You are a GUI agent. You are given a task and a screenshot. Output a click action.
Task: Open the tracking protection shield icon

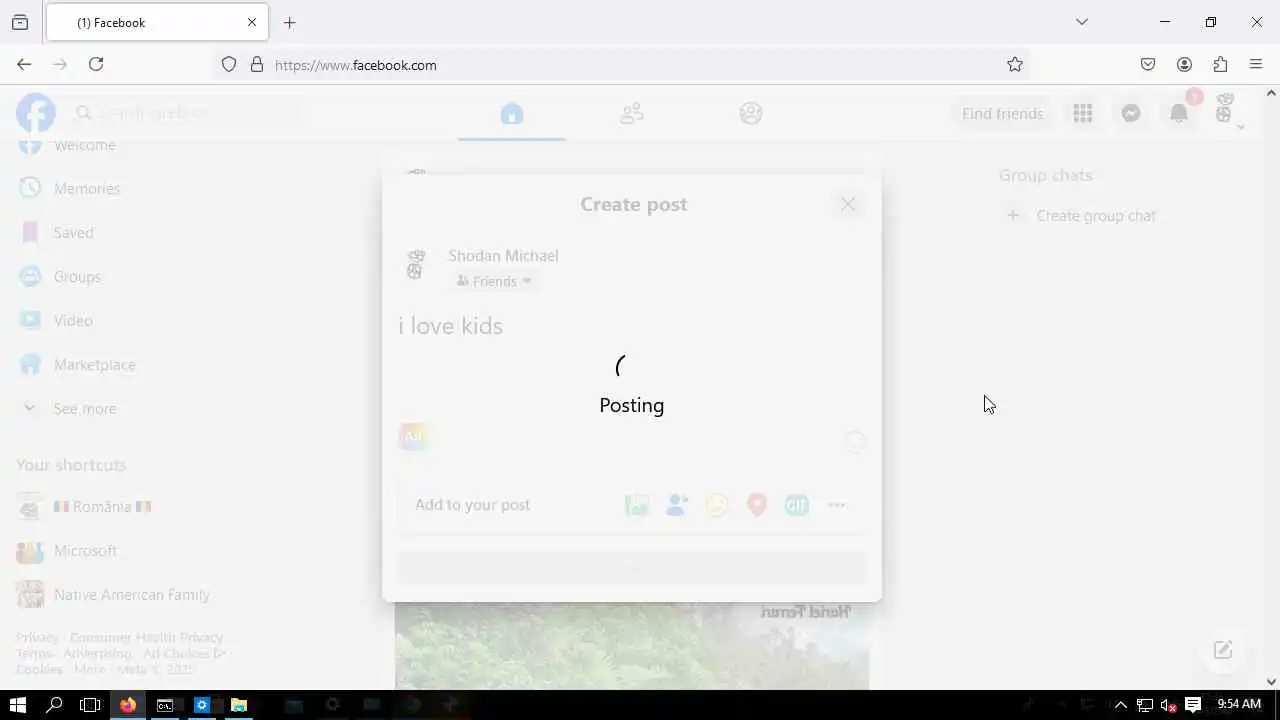point(229,65)
